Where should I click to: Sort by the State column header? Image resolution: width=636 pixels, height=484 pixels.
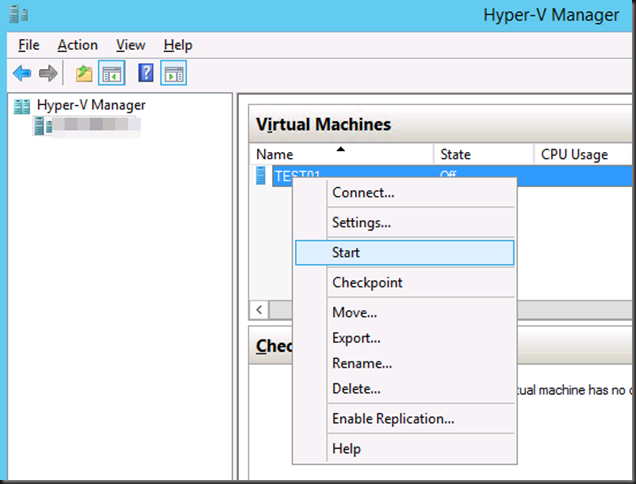483,155
